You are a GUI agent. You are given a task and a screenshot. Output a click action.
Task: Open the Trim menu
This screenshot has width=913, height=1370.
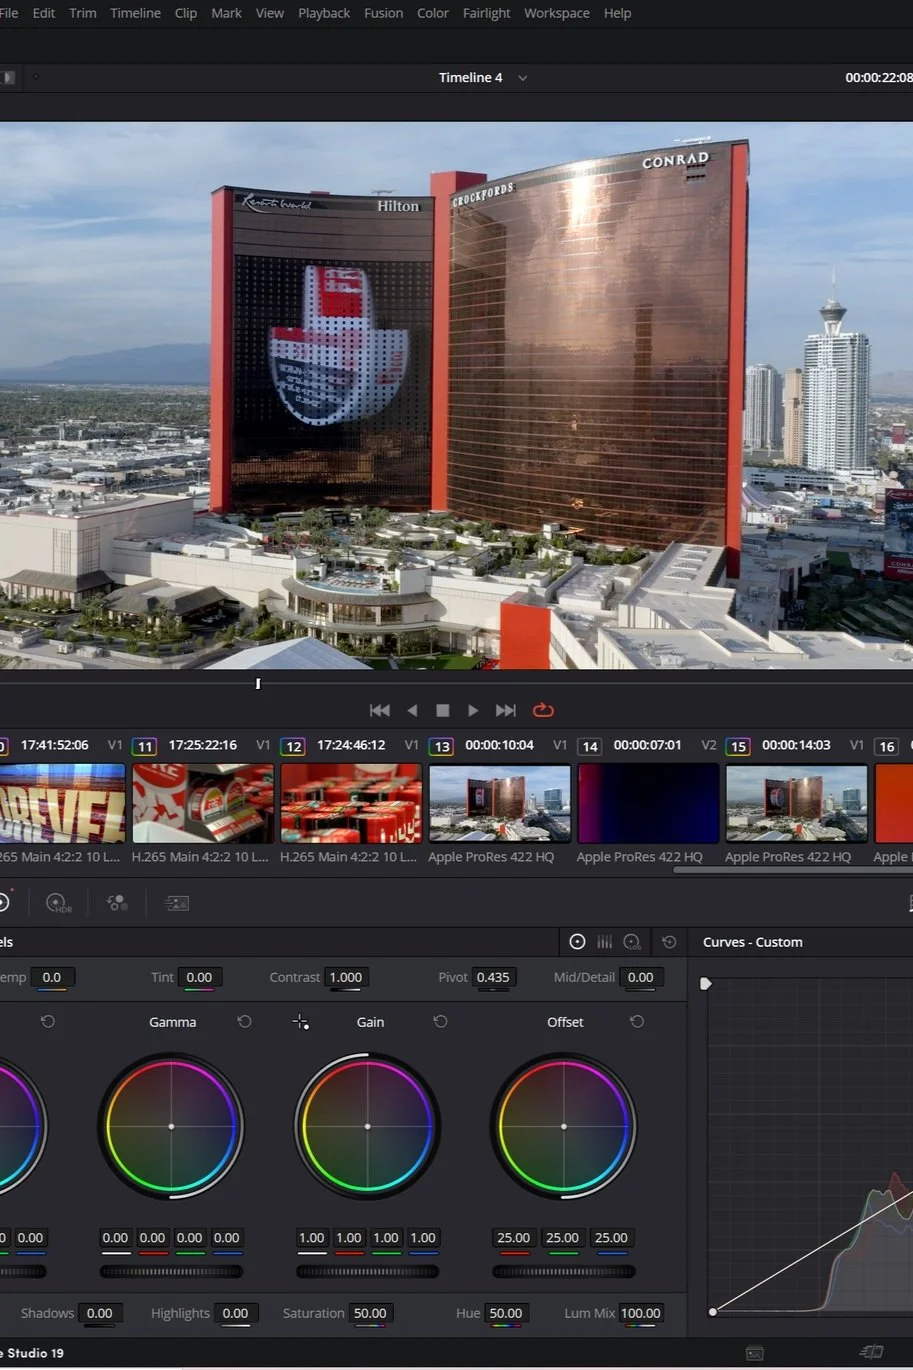(x=83, y=13)
